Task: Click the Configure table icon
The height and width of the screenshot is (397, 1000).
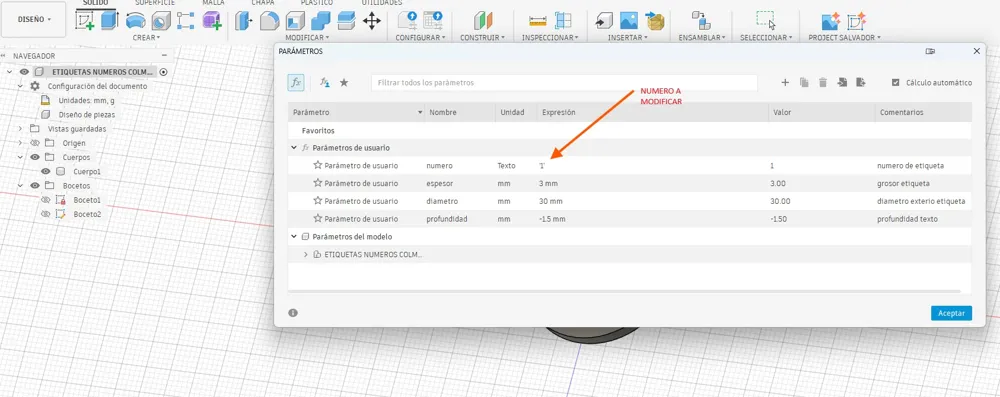Action: (x=433, y=20)
